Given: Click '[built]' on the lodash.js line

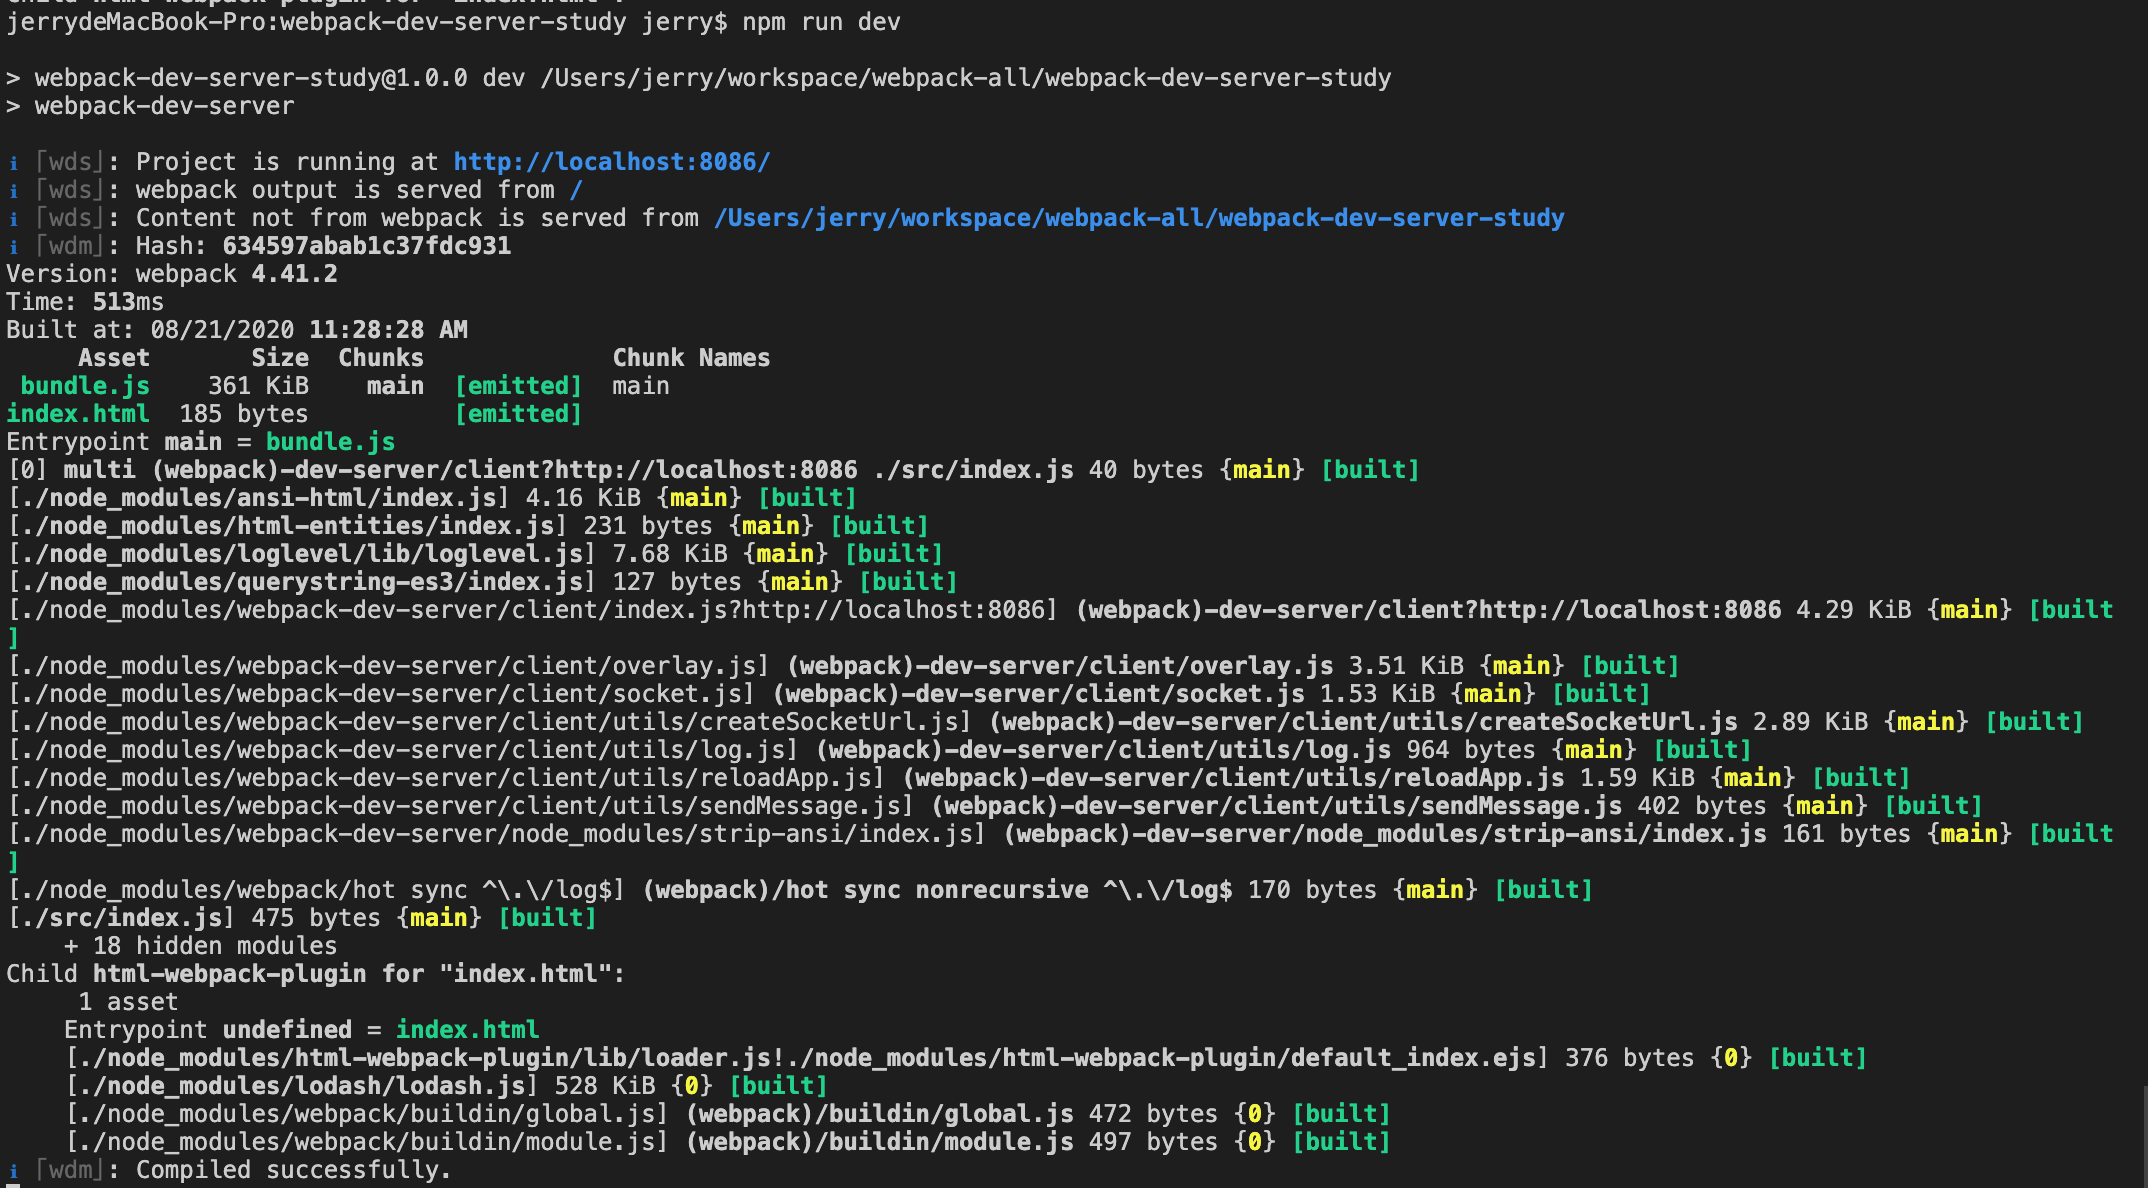Looking at the screenshot, I should pos(778,1086).
